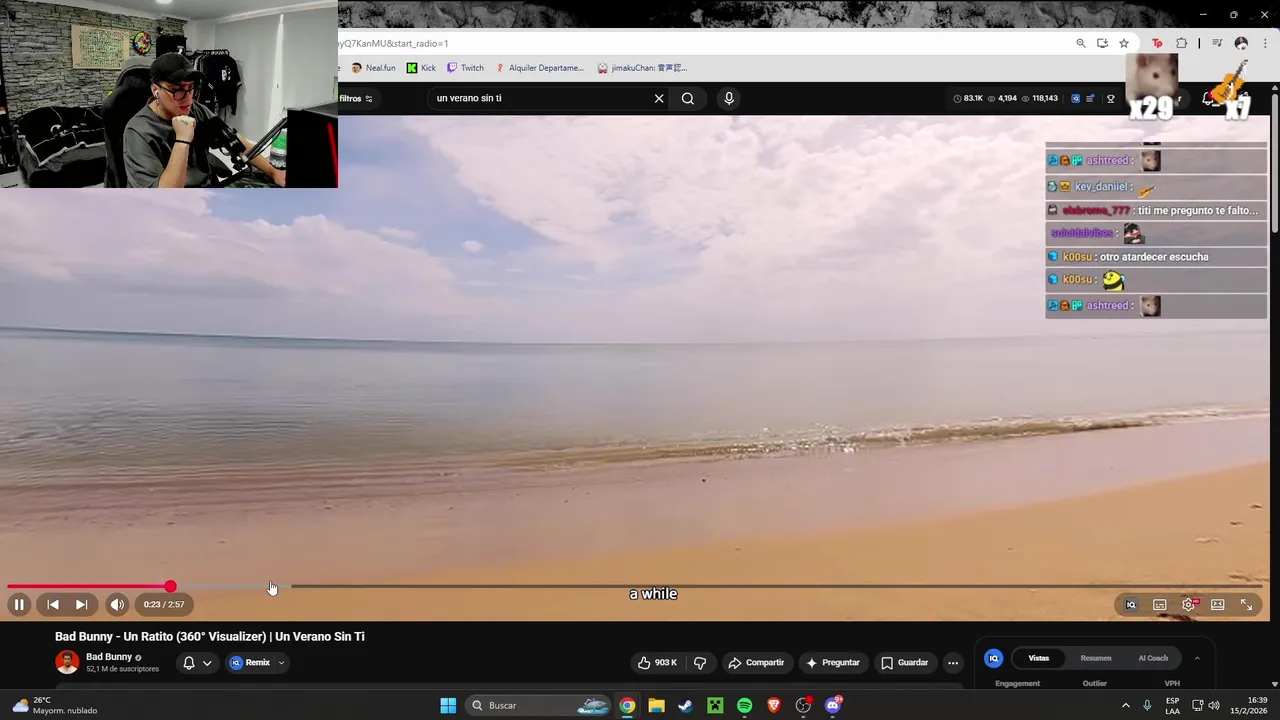The image size is (1280, 720).
Task: Open the weather widget 26°C
Action: pos(55,705)
